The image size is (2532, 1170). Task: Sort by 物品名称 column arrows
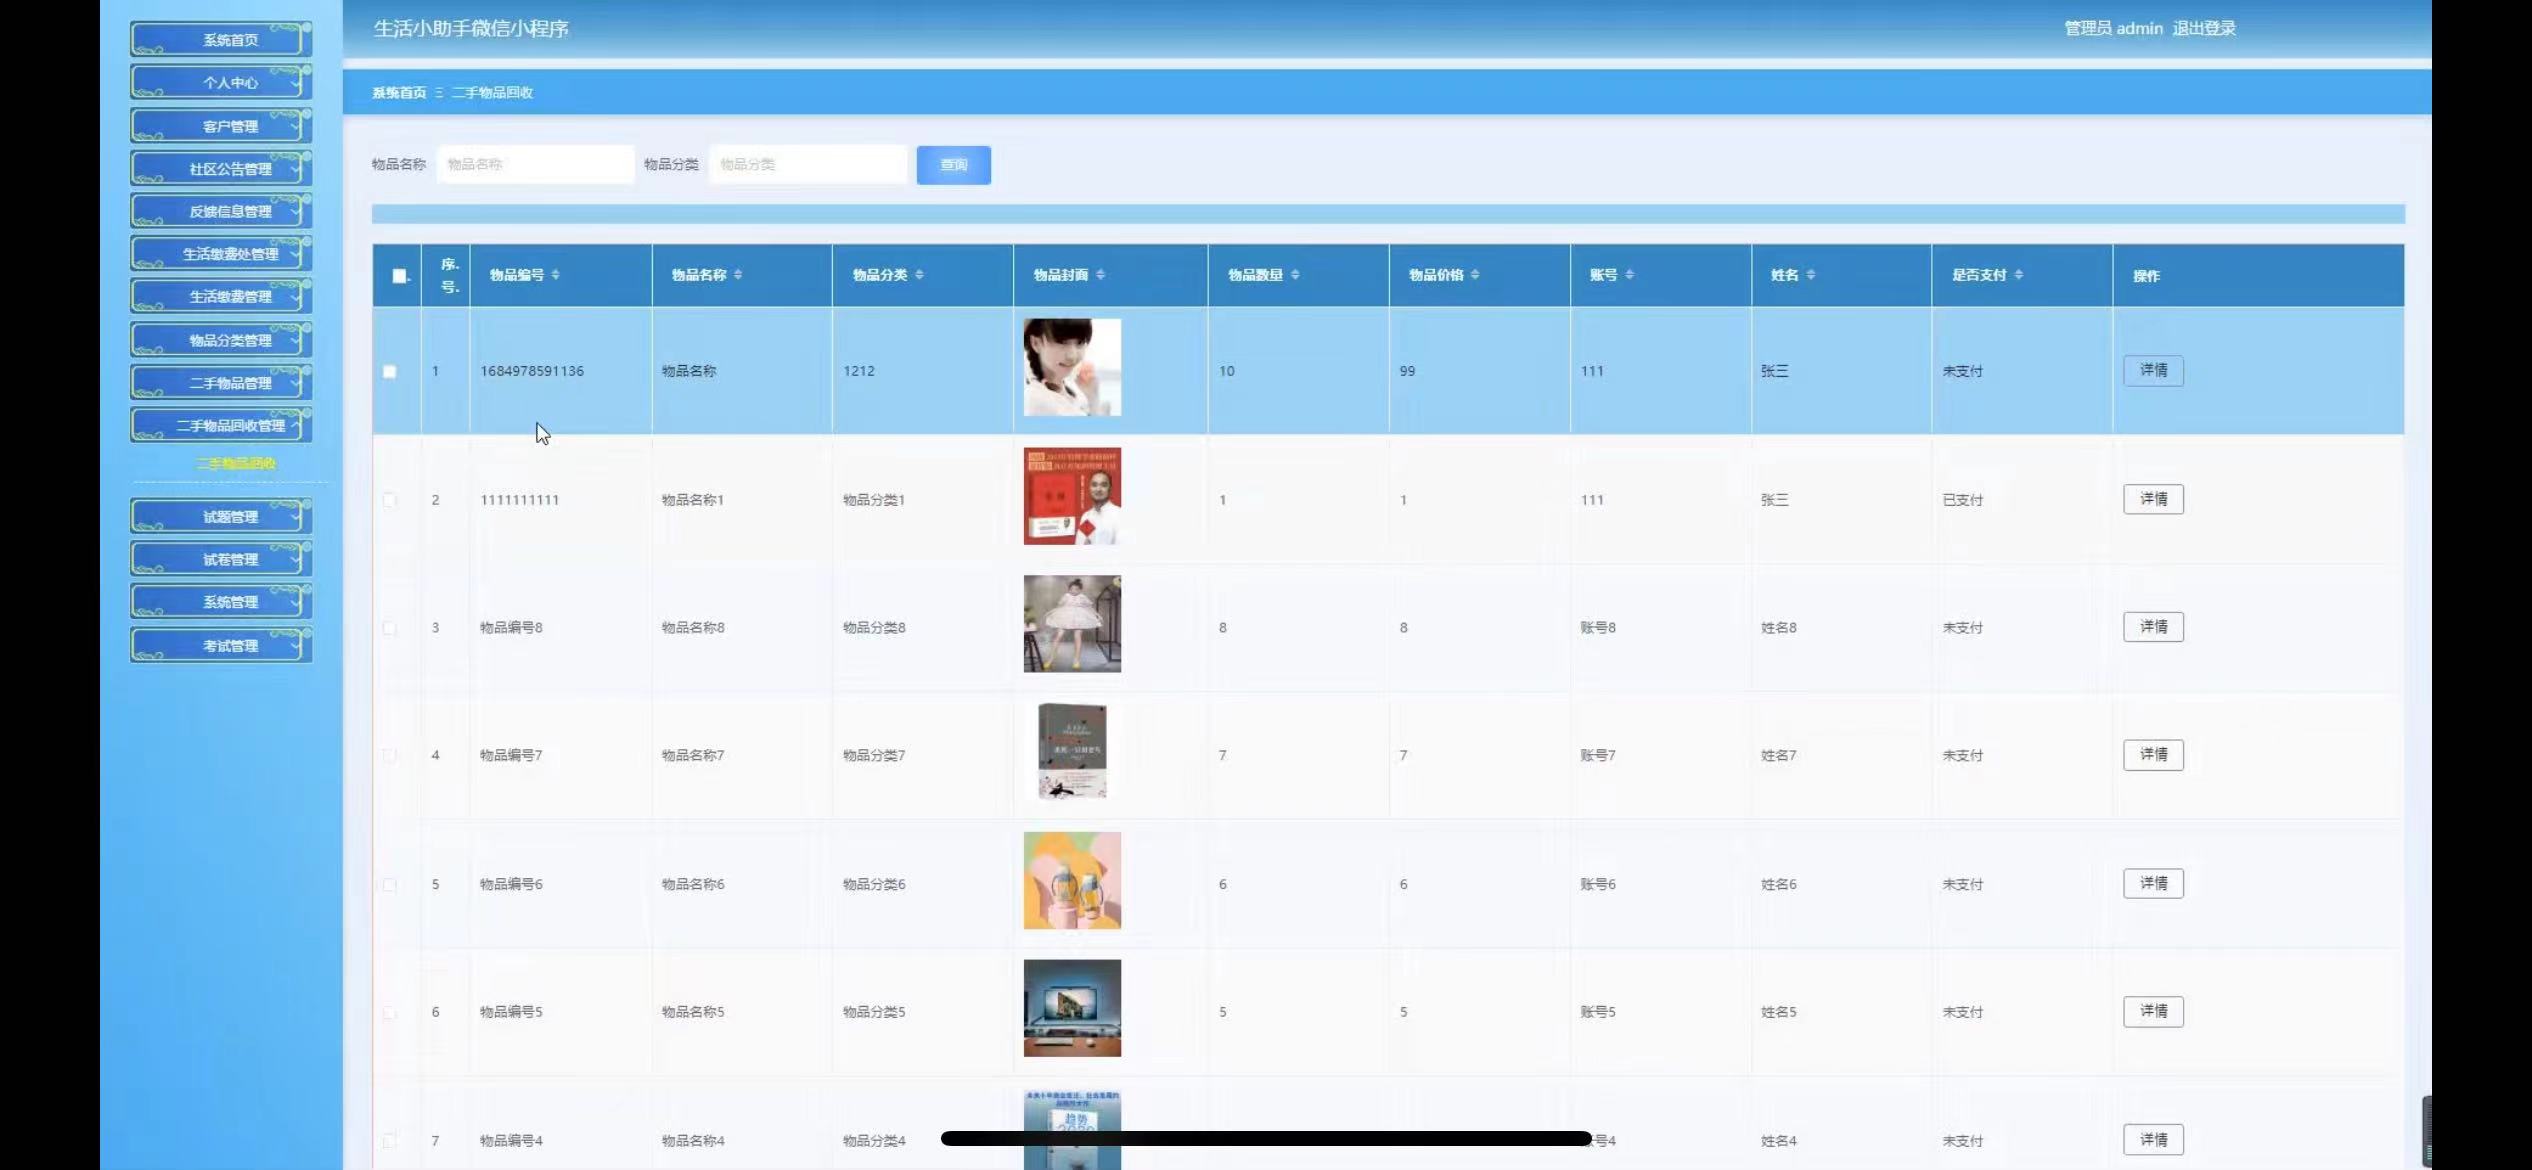[738, 275]
